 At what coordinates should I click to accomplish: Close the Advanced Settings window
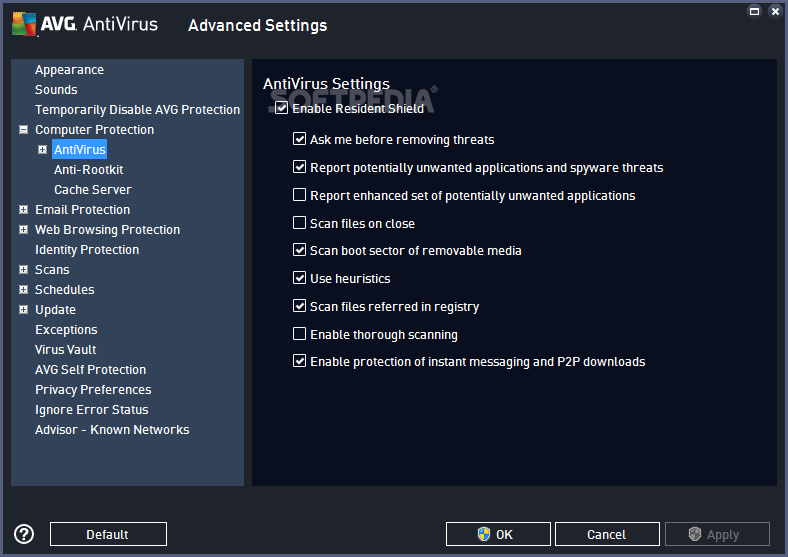[775, 11]
